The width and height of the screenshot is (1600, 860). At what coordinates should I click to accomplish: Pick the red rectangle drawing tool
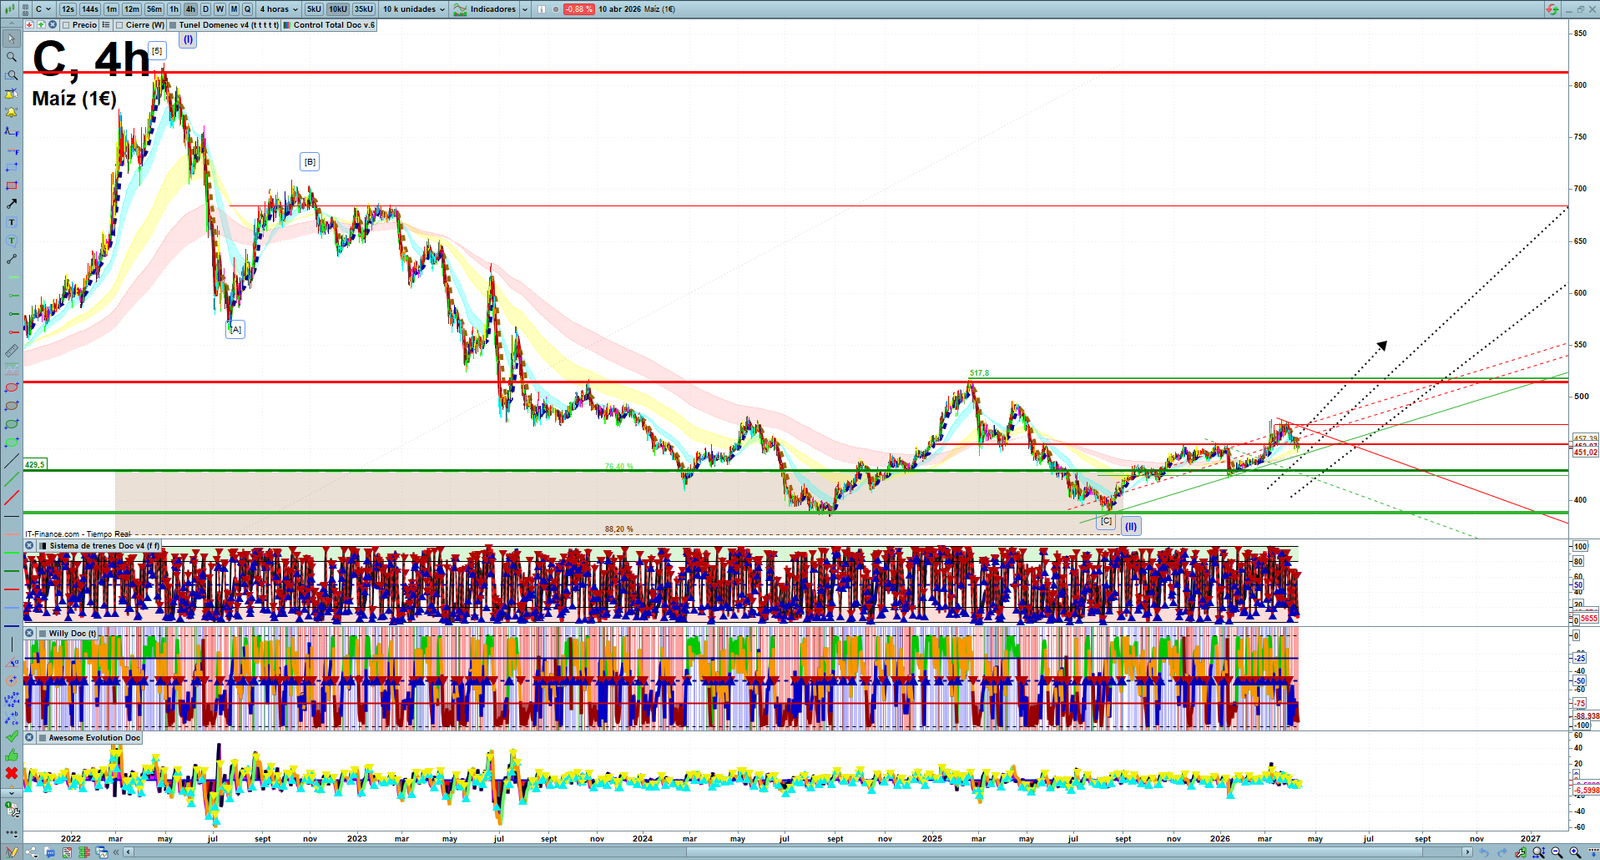(x=11, y=186)
